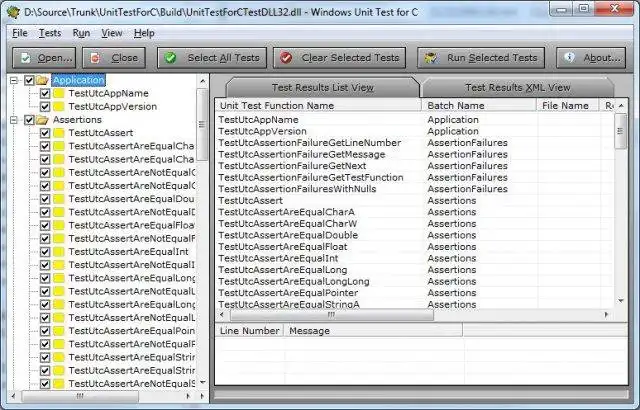Image resolution: width=640 pixels, height=410 pixels.
Task: Click the Message column header
Action: 373,330
